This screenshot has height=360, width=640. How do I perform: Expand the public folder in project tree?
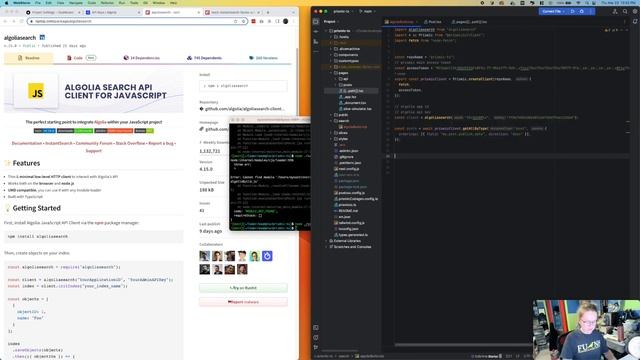[x=331, y=115]
